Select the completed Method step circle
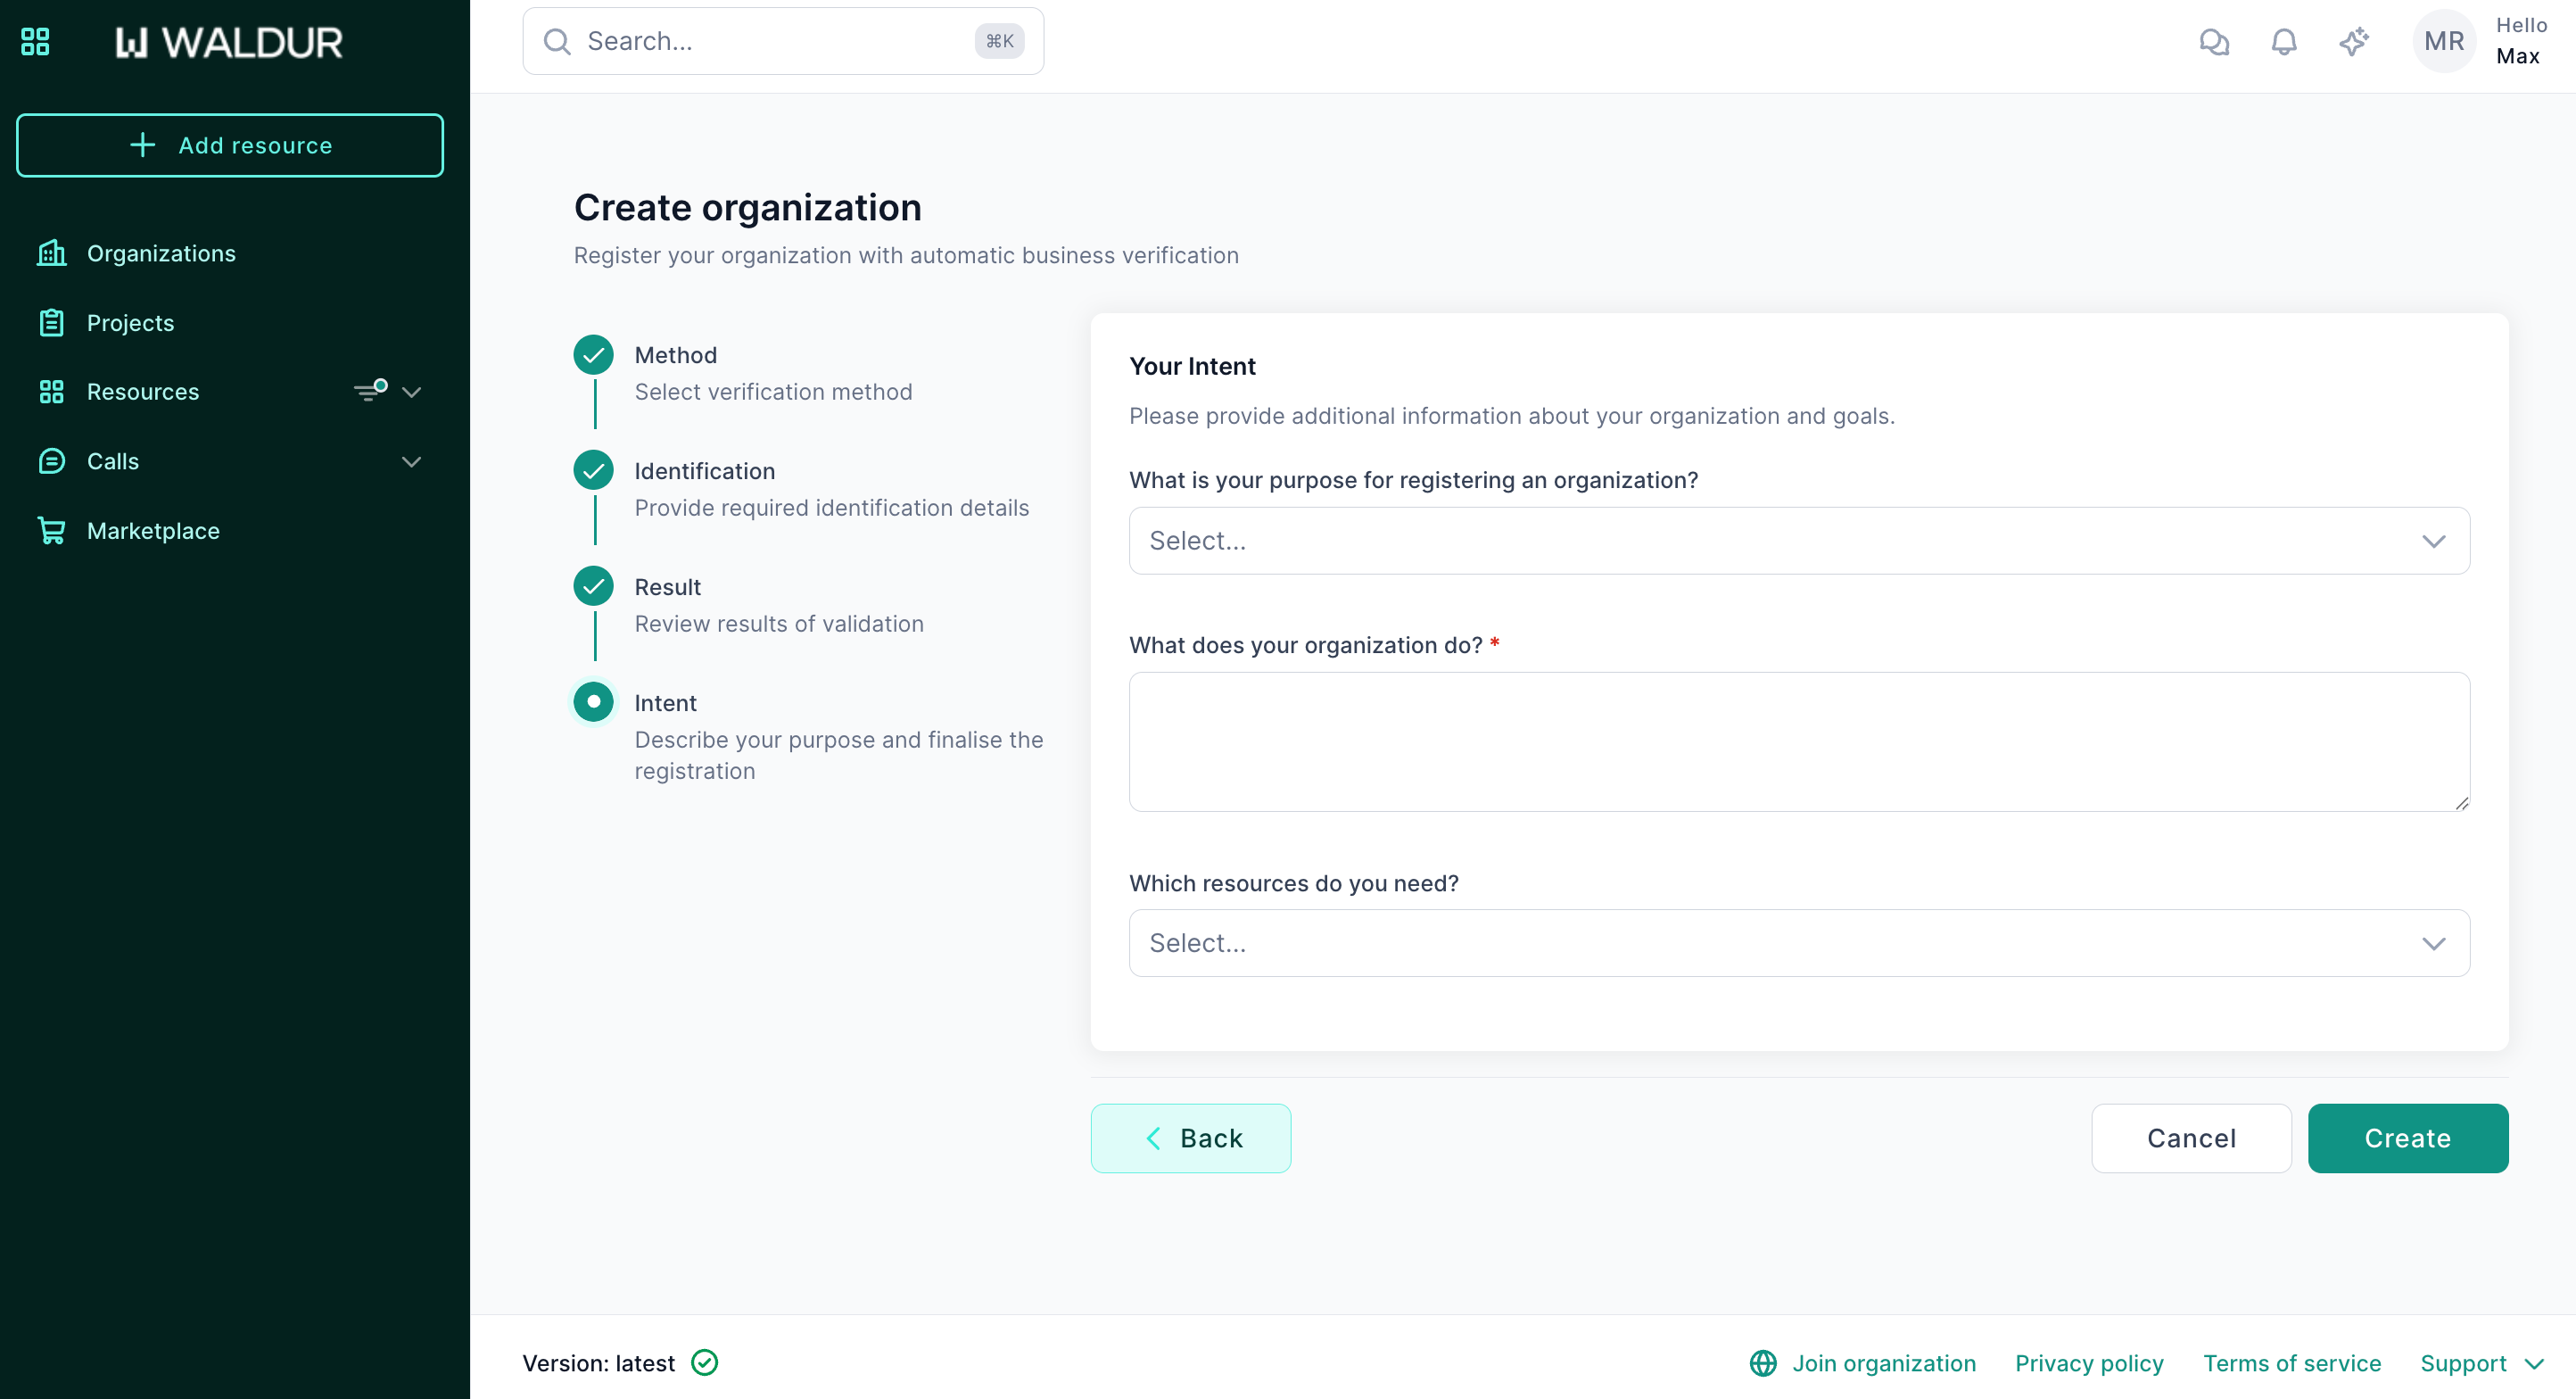This screenshot has height=1399, width=2576. click(x=594, y=355)
